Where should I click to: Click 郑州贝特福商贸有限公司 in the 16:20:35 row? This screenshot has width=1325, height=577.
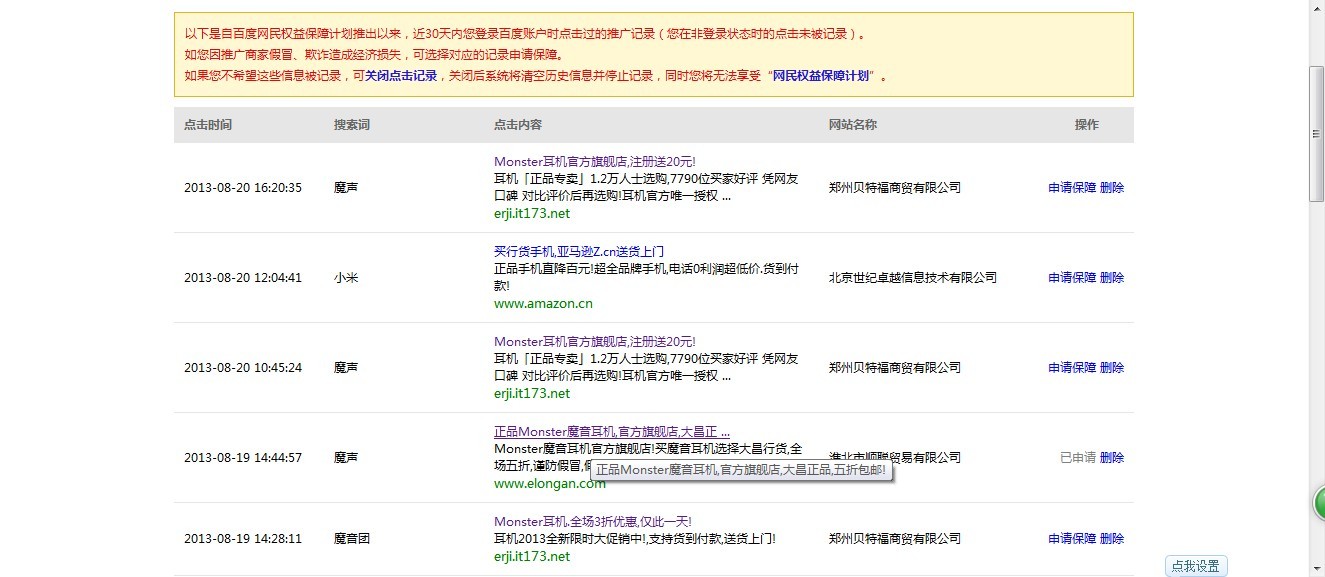point(895,188)
